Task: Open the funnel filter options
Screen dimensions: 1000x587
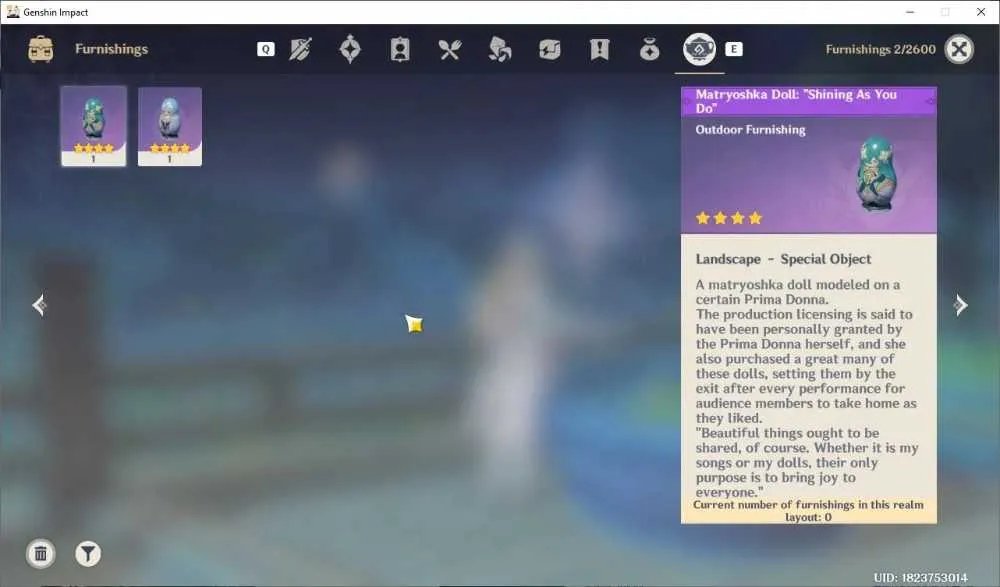Action: [x=88, y=554]
